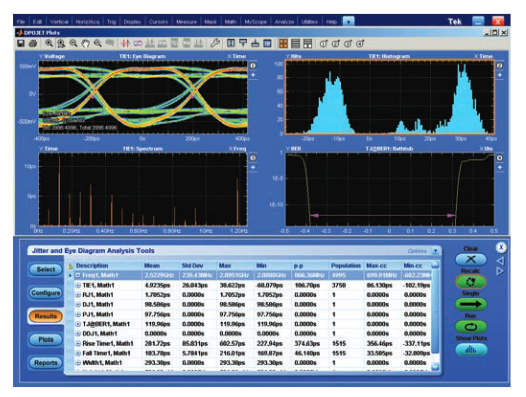This screenshot has height=397, width=526.
Task: Click the info icon beside Bathtub plot
Action: click(x=499, y=158)
